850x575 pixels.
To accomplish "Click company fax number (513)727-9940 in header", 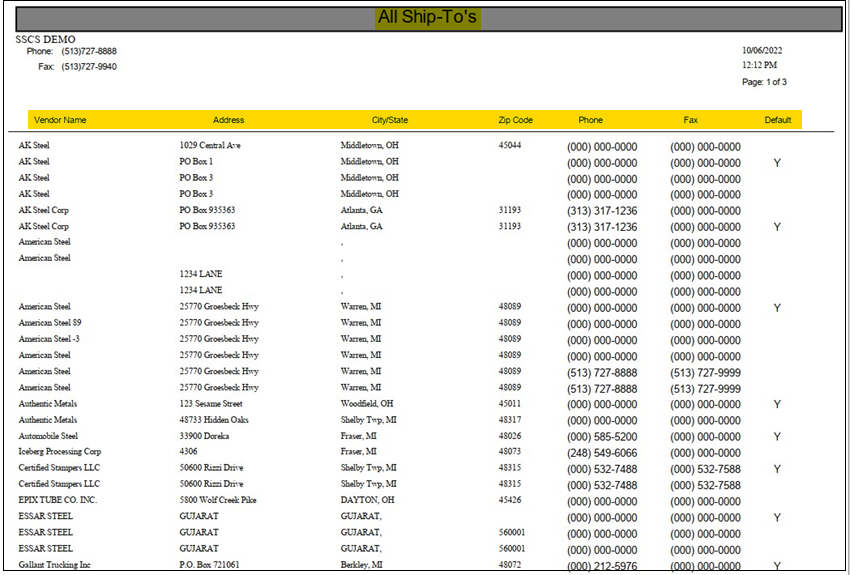I will coord(89,67).
